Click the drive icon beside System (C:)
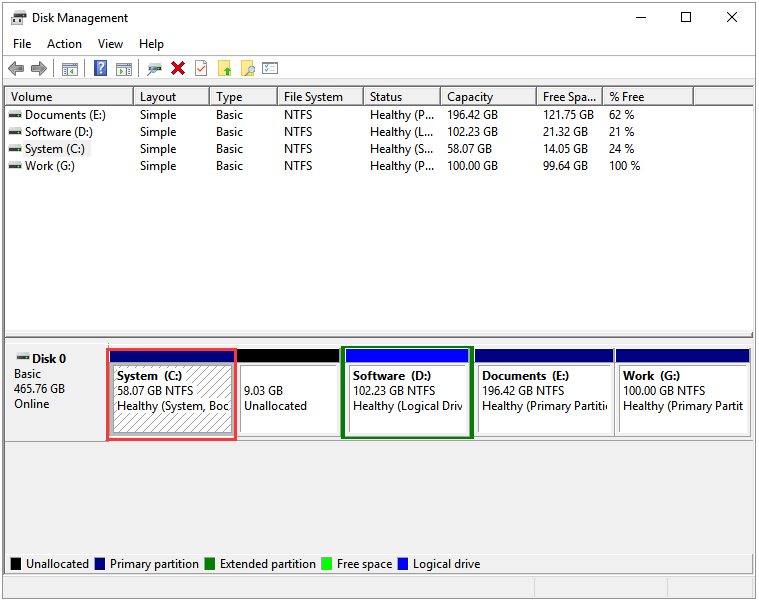Viewport: 759px width, 604px height. [15, 149]
